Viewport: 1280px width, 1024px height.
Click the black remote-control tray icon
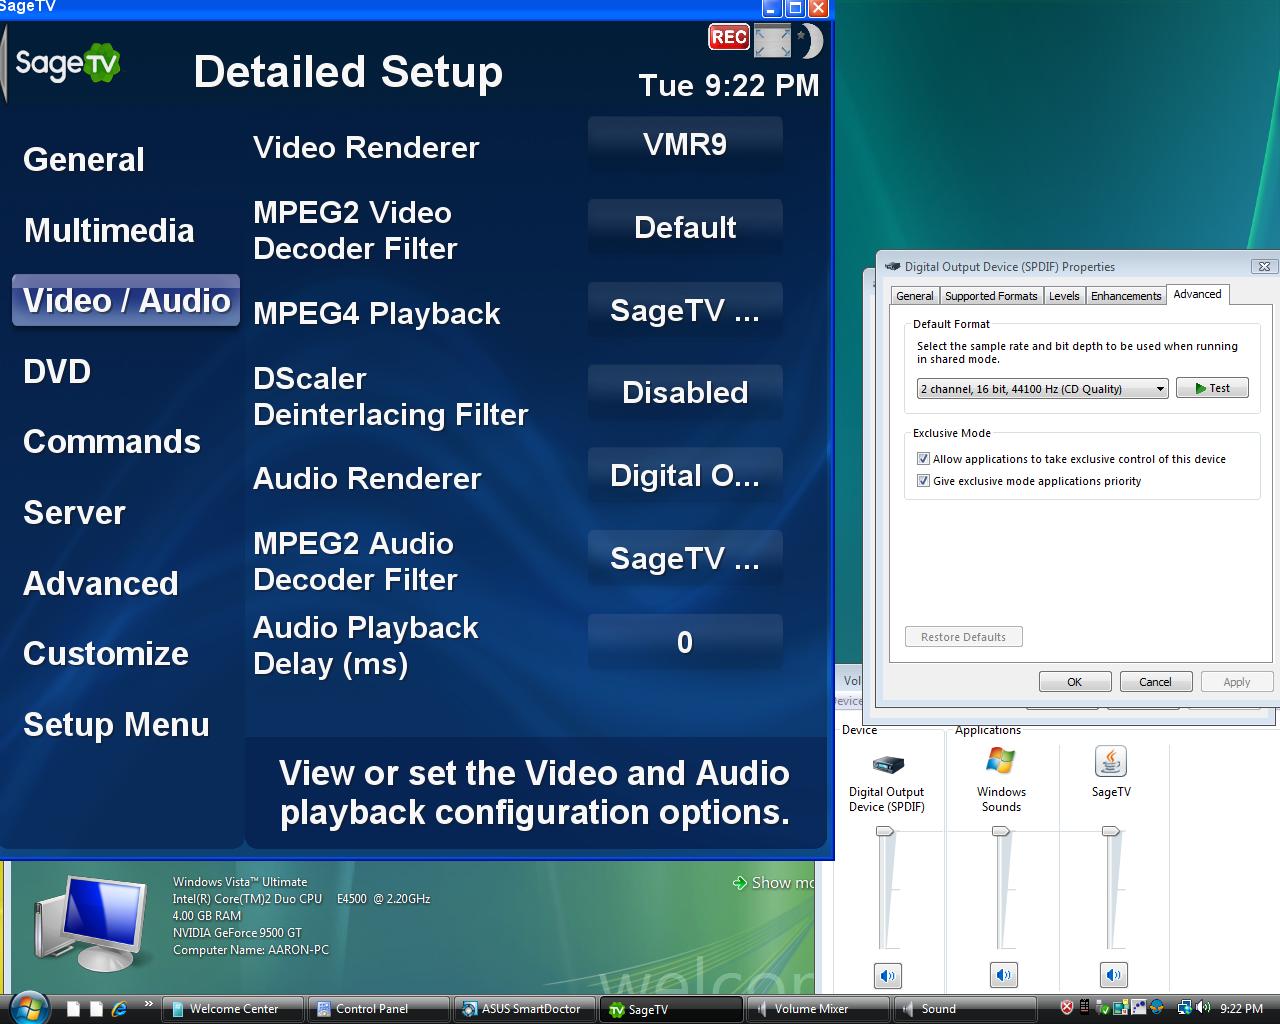pos(1085,1008)
